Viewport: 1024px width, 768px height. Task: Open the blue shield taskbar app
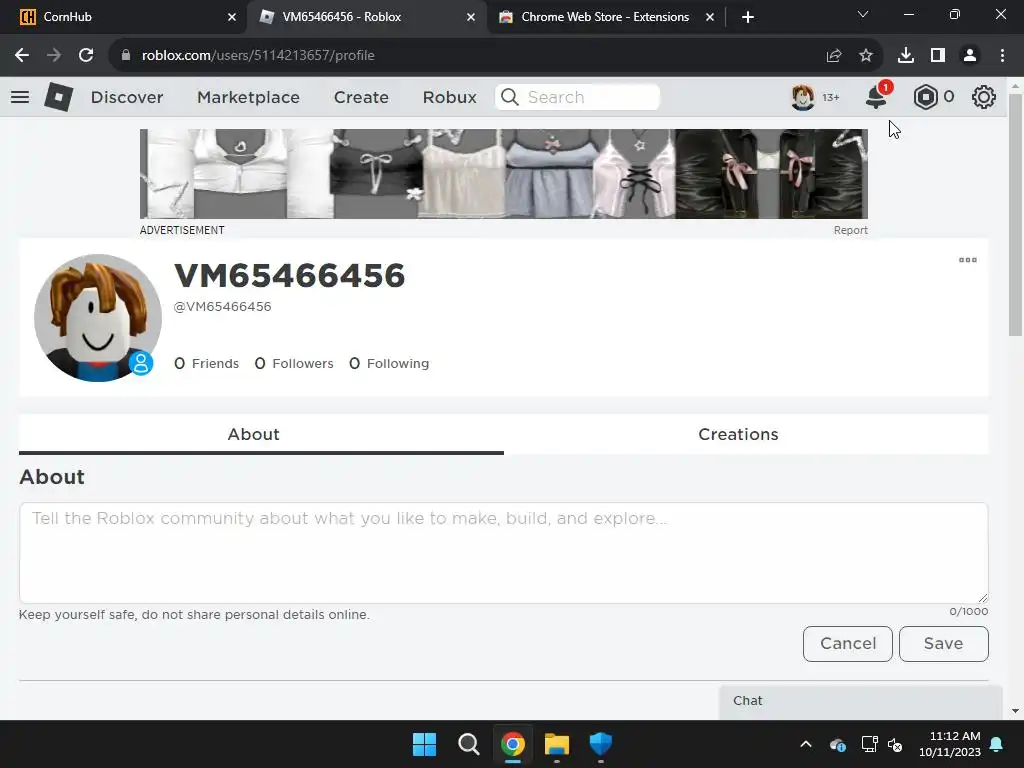pos(601,744)
